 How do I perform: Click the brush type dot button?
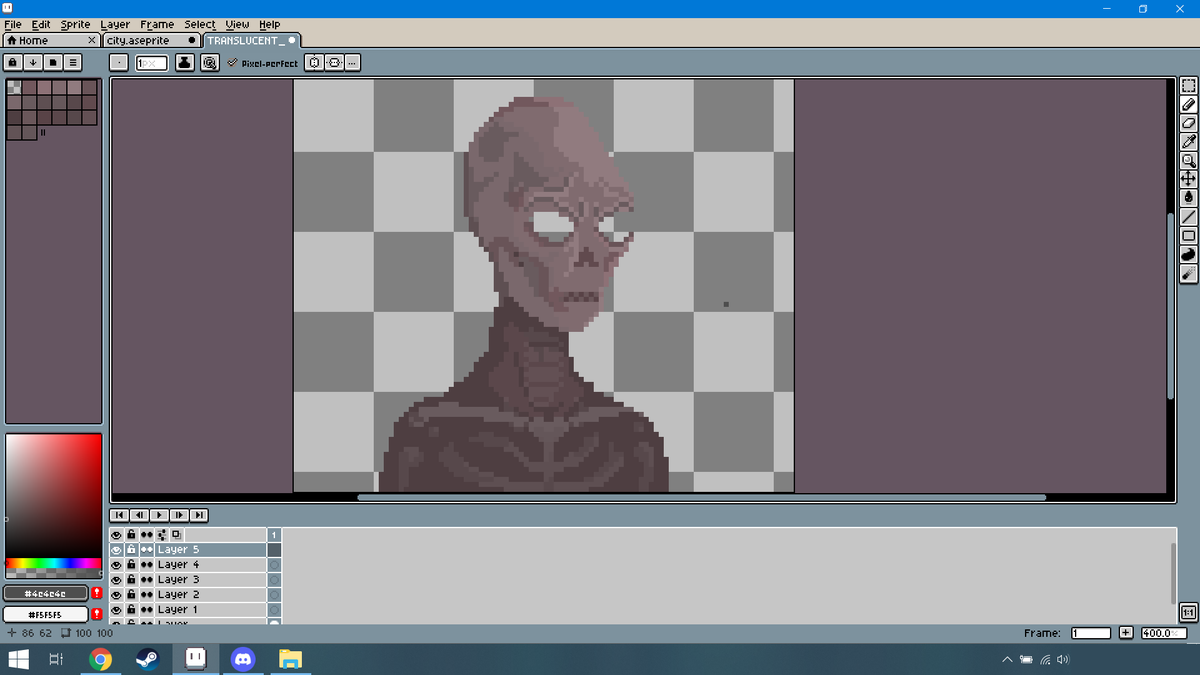pos(118,63)
